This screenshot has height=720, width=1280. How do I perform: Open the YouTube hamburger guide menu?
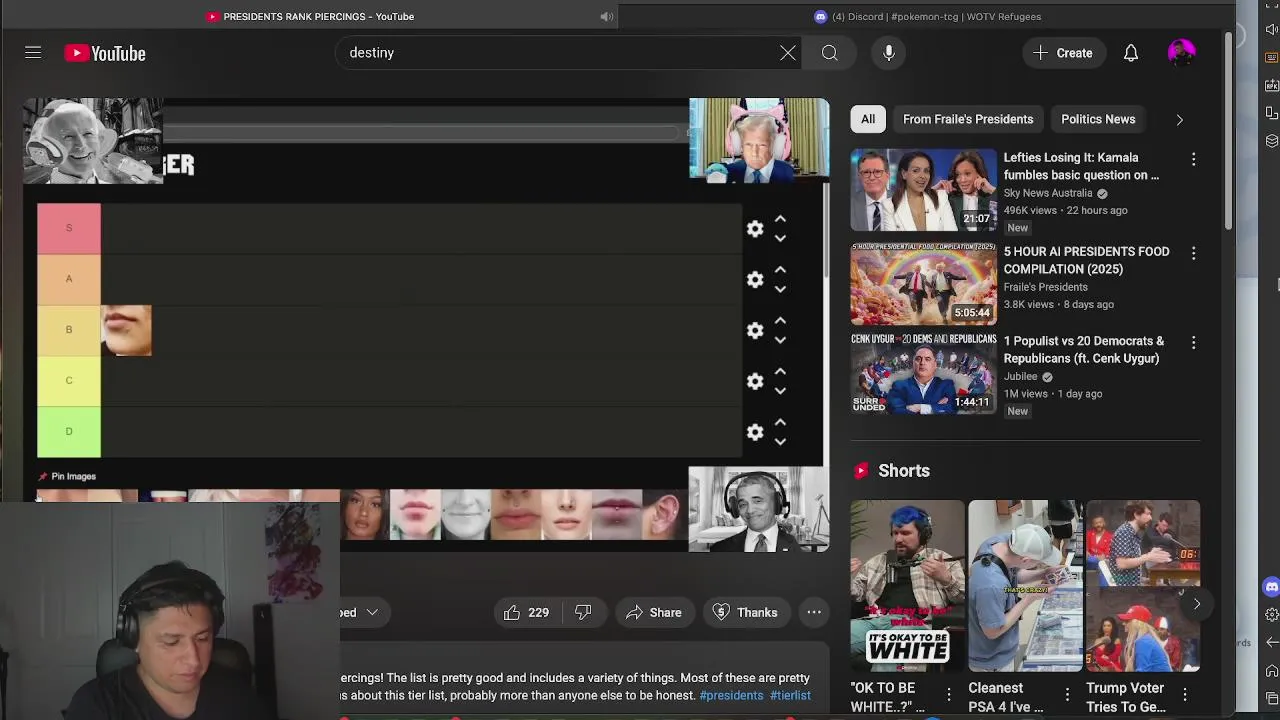click(x=33, y=53)
